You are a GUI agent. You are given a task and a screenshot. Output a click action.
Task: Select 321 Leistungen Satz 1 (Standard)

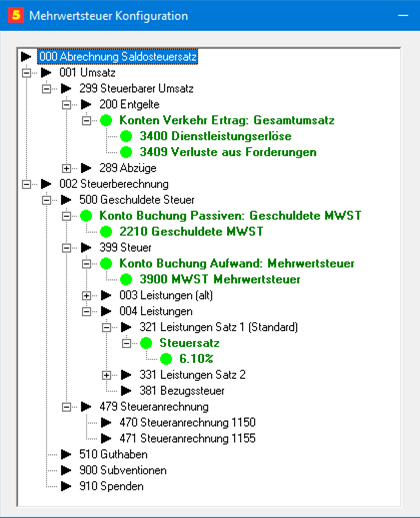pos(219,327)
